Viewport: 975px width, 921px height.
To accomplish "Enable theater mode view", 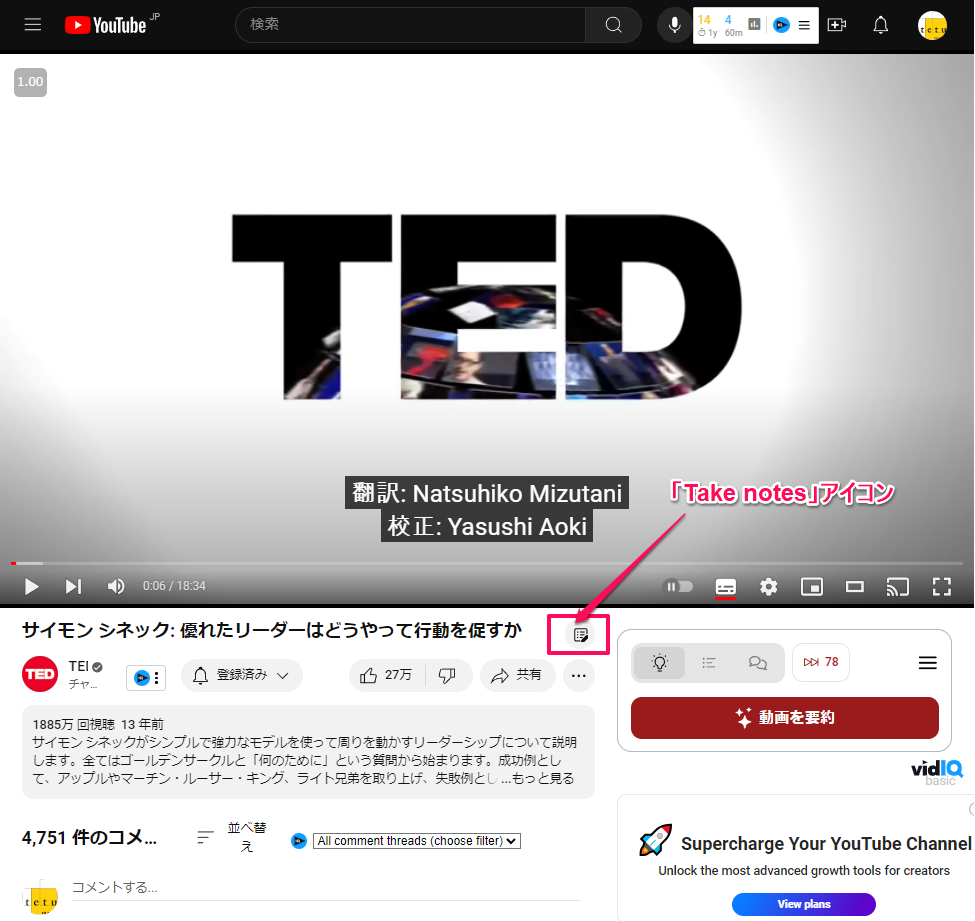I will (x=855, y=586).
